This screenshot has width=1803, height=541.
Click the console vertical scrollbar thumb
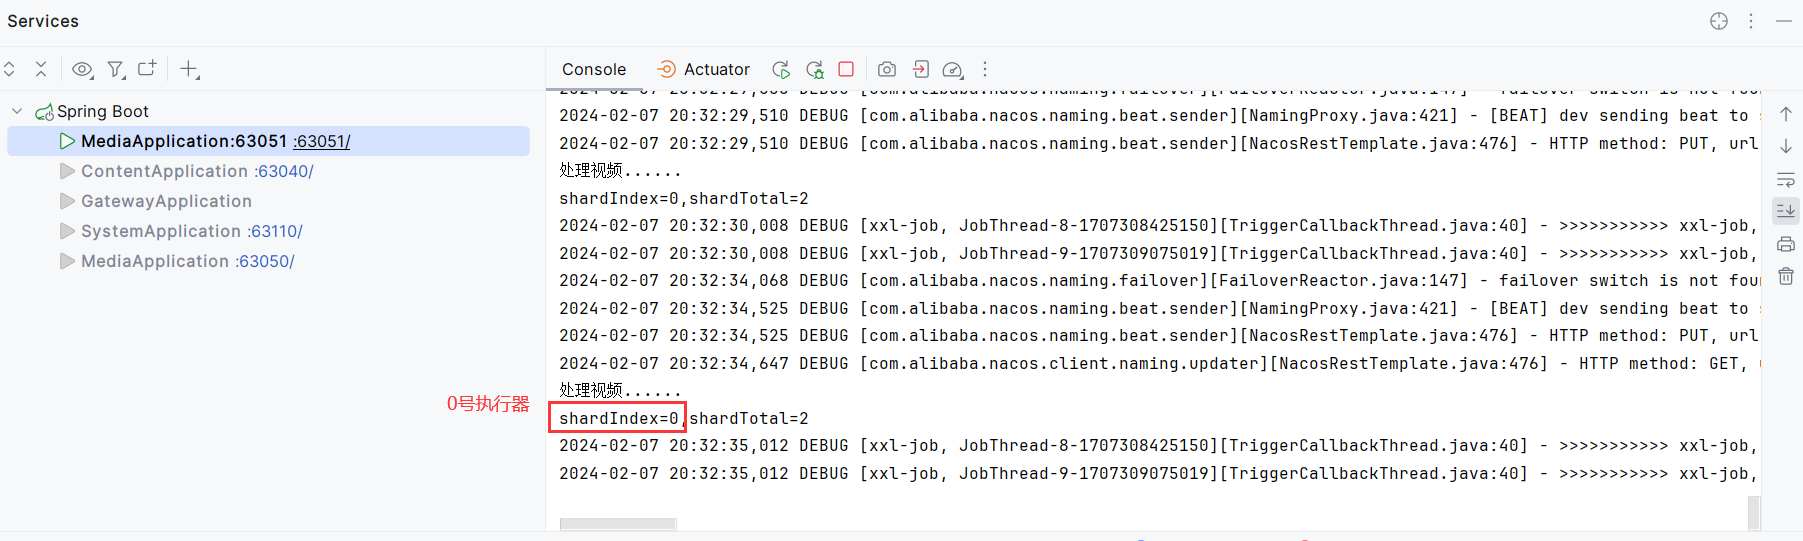1754,512
